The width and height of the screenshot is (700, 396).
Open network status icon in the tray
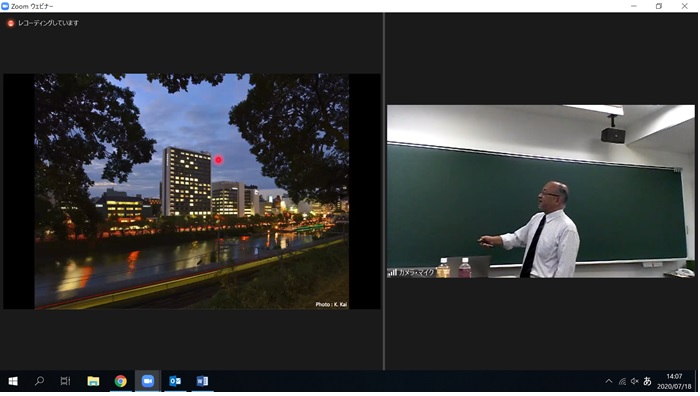coord(622,381)
